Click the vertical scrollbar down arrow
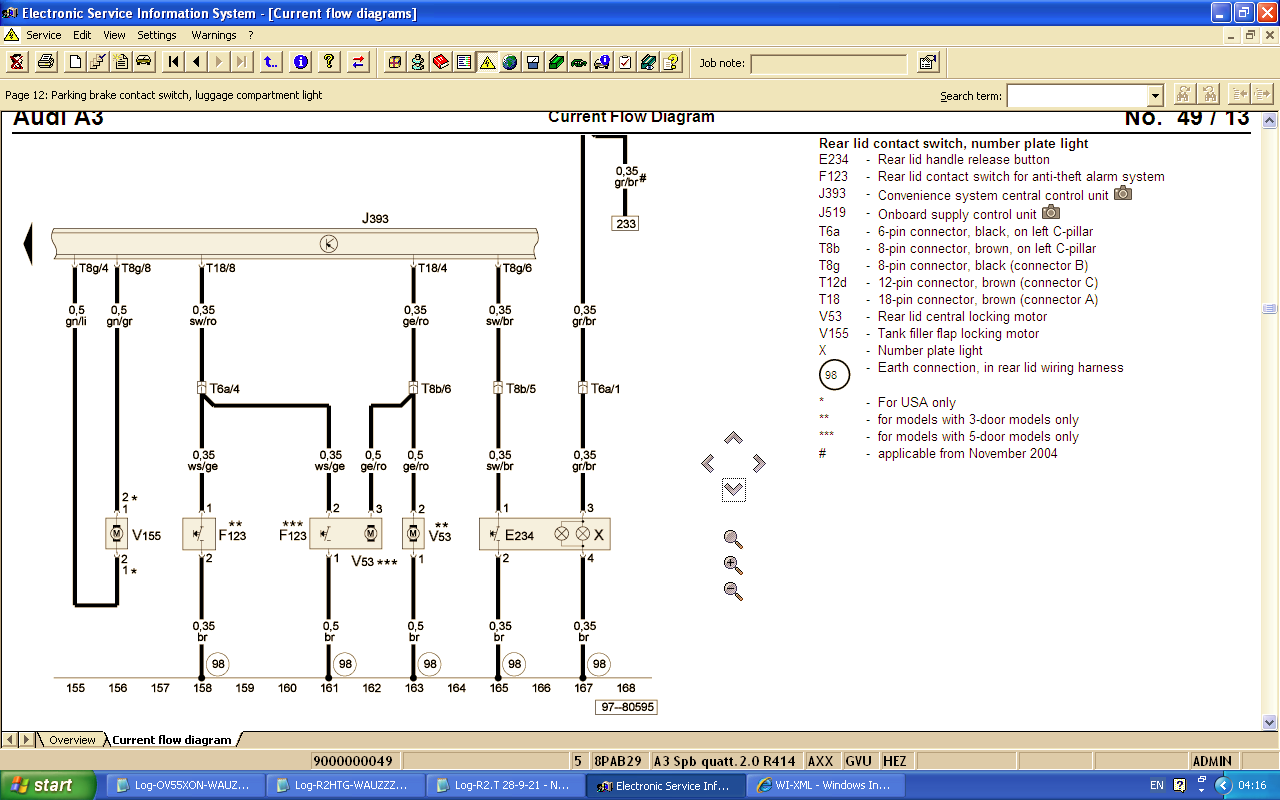 click(1270, 722)
